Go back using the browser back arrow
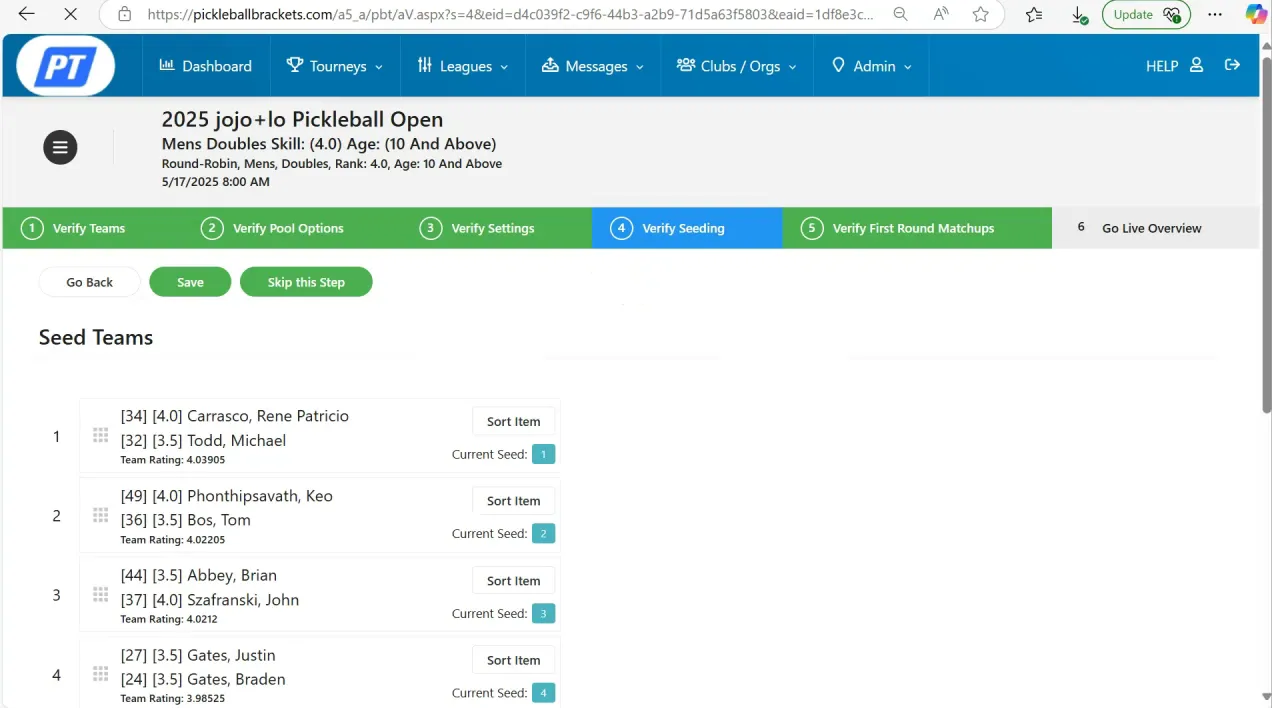This screenshot has width=1272, height=708. (x=27, y=14)
